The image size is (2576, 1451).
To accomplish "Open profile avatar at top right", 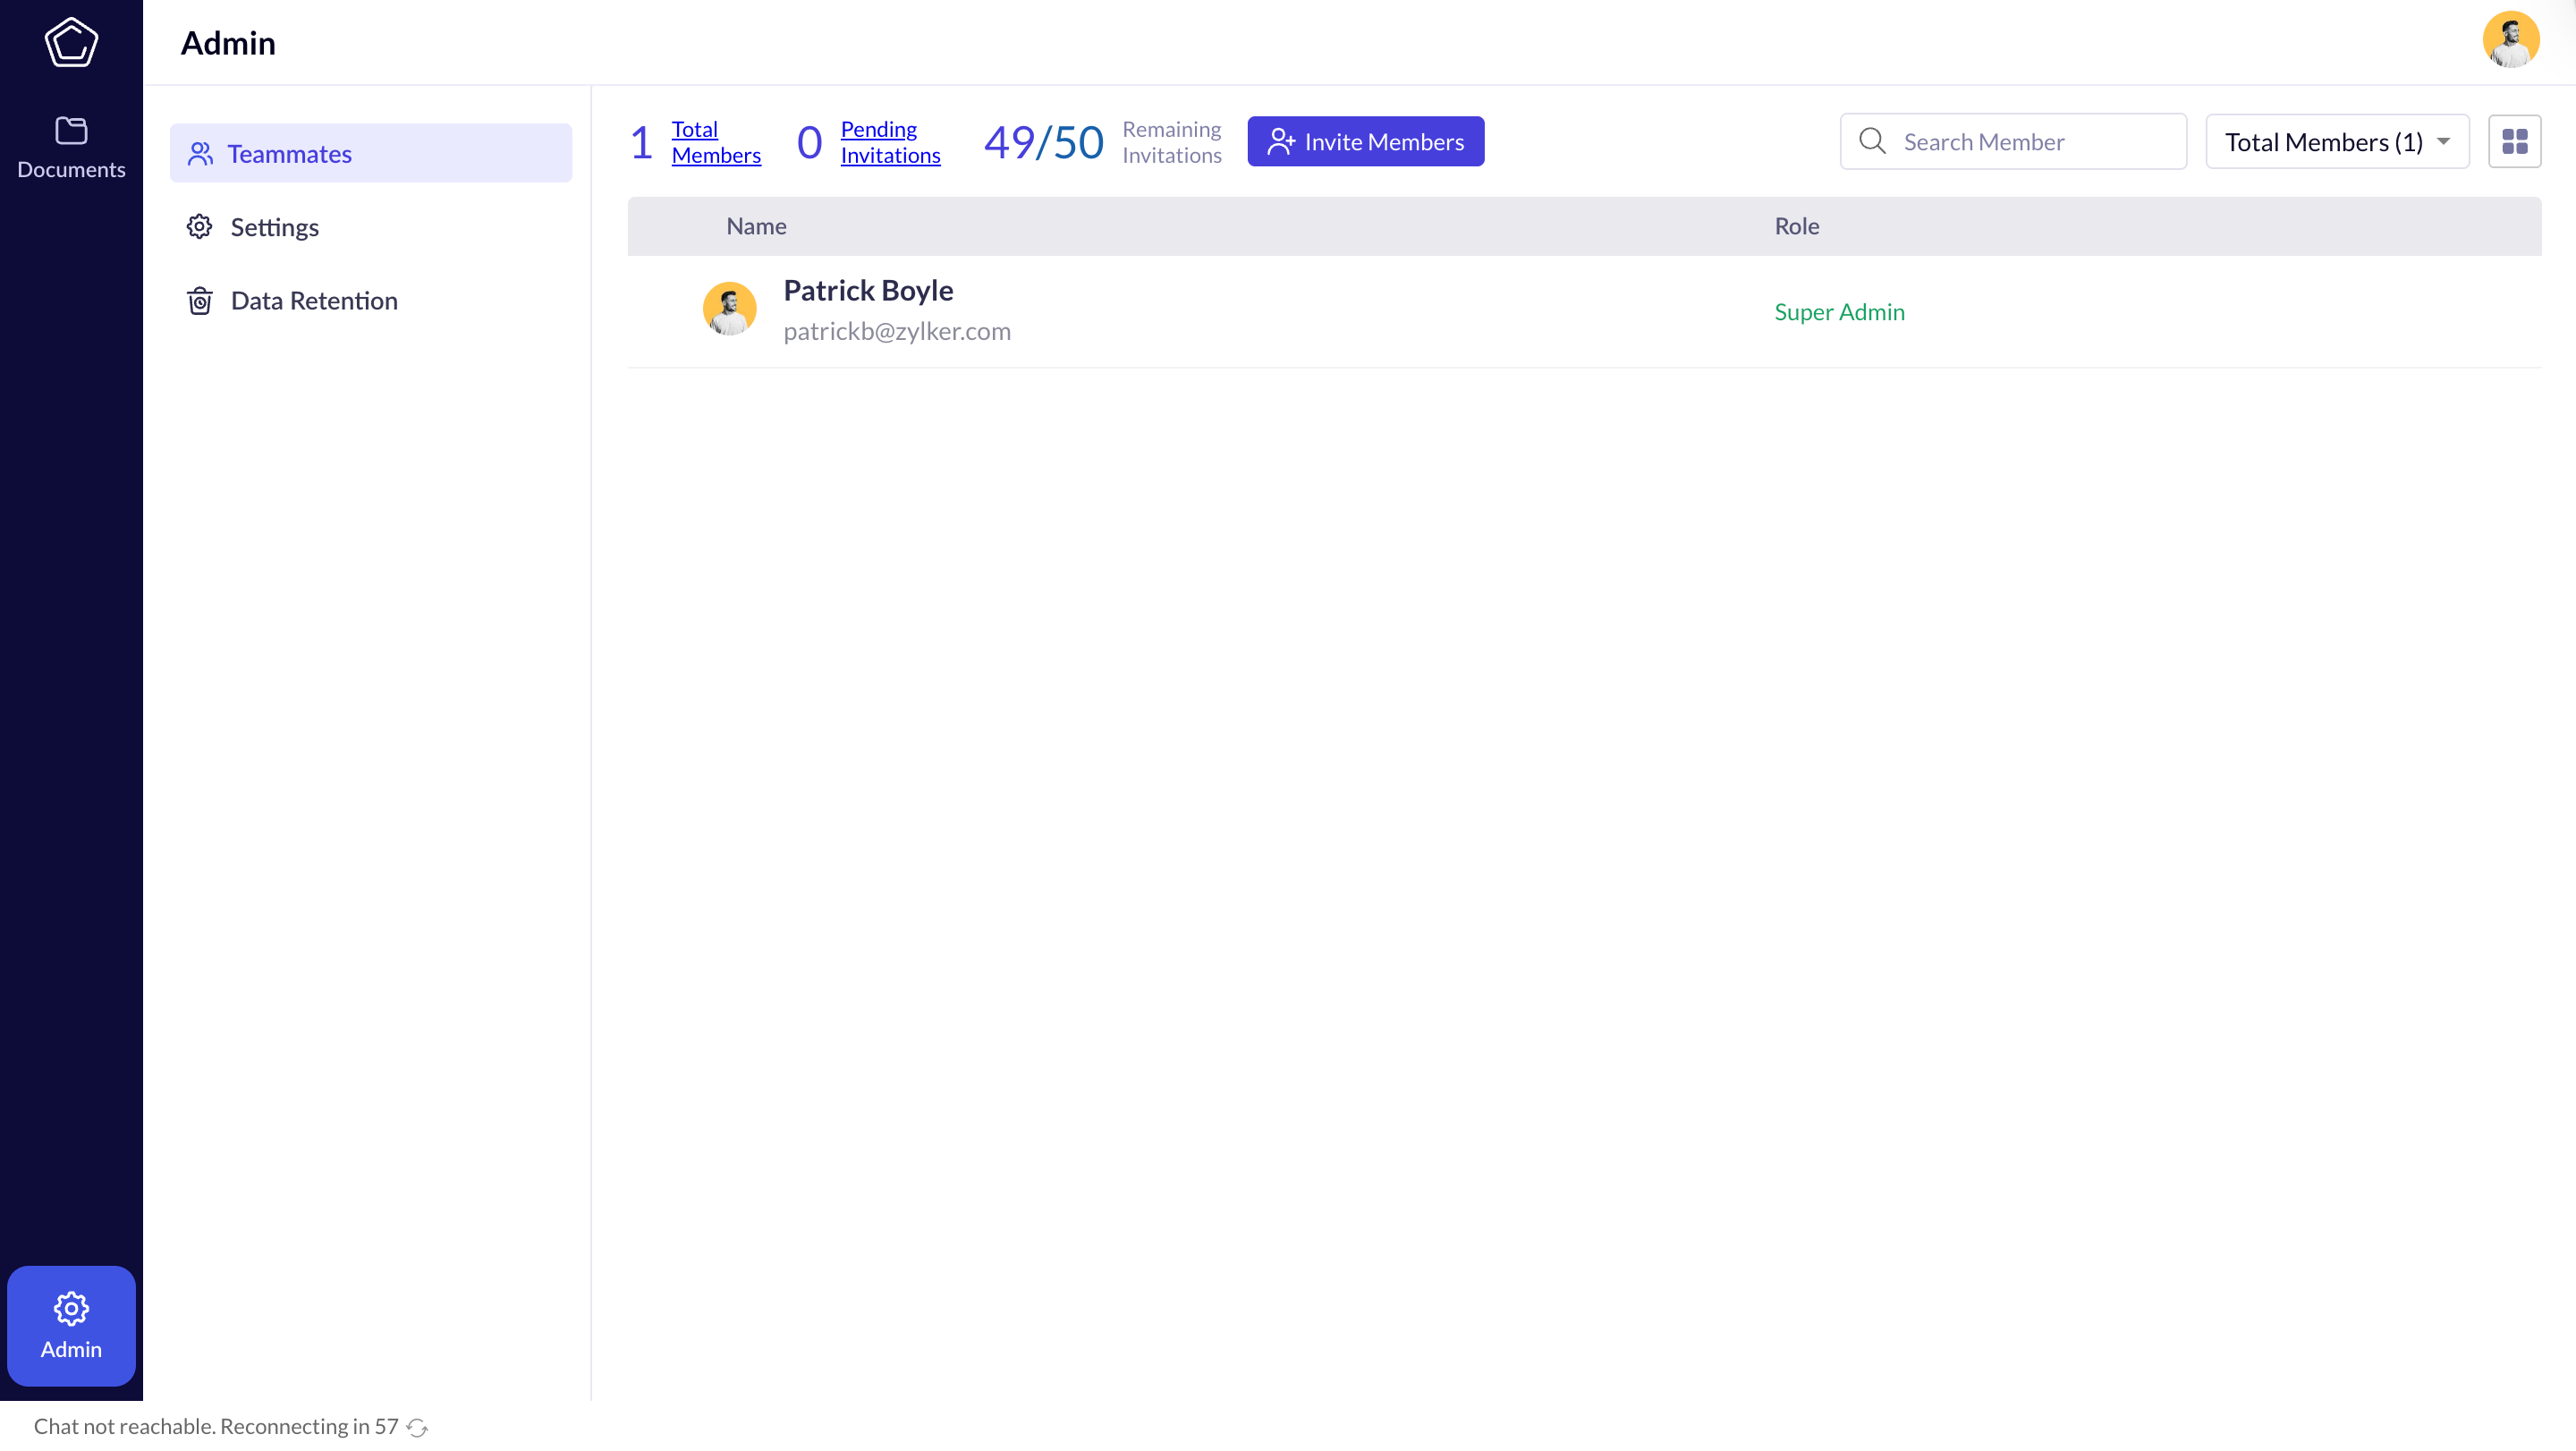I will point(2510,40).
